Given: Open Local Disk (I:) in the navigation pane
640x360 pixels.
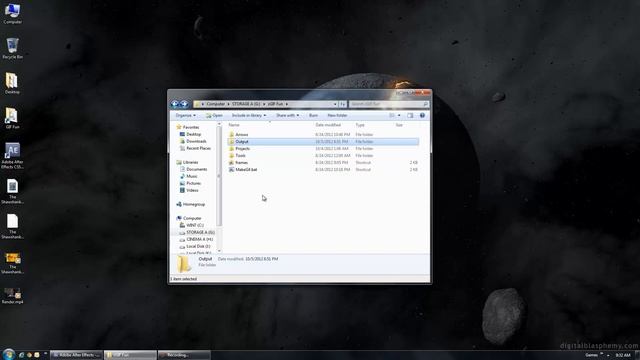Looking at the screenshot, I should tap(198, 246).
